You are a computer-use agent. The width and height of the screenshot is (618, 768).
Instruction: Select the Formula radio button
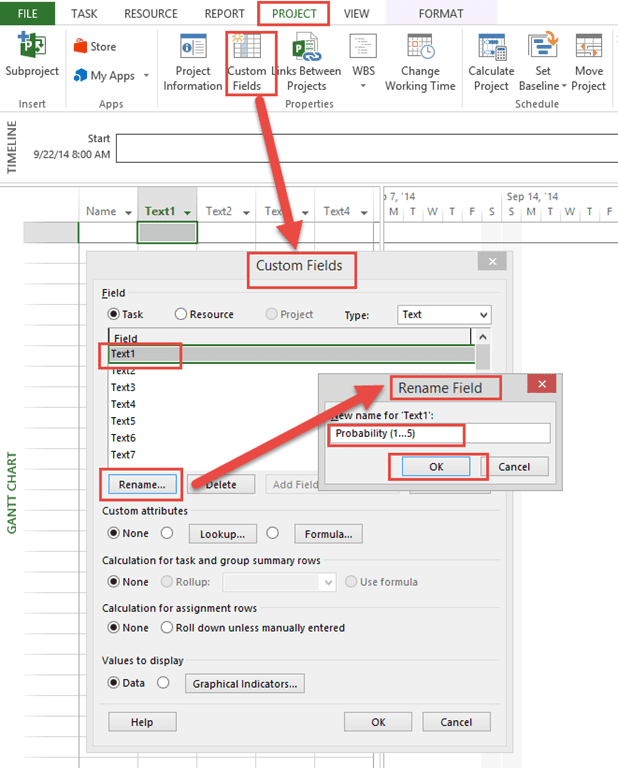273,533
